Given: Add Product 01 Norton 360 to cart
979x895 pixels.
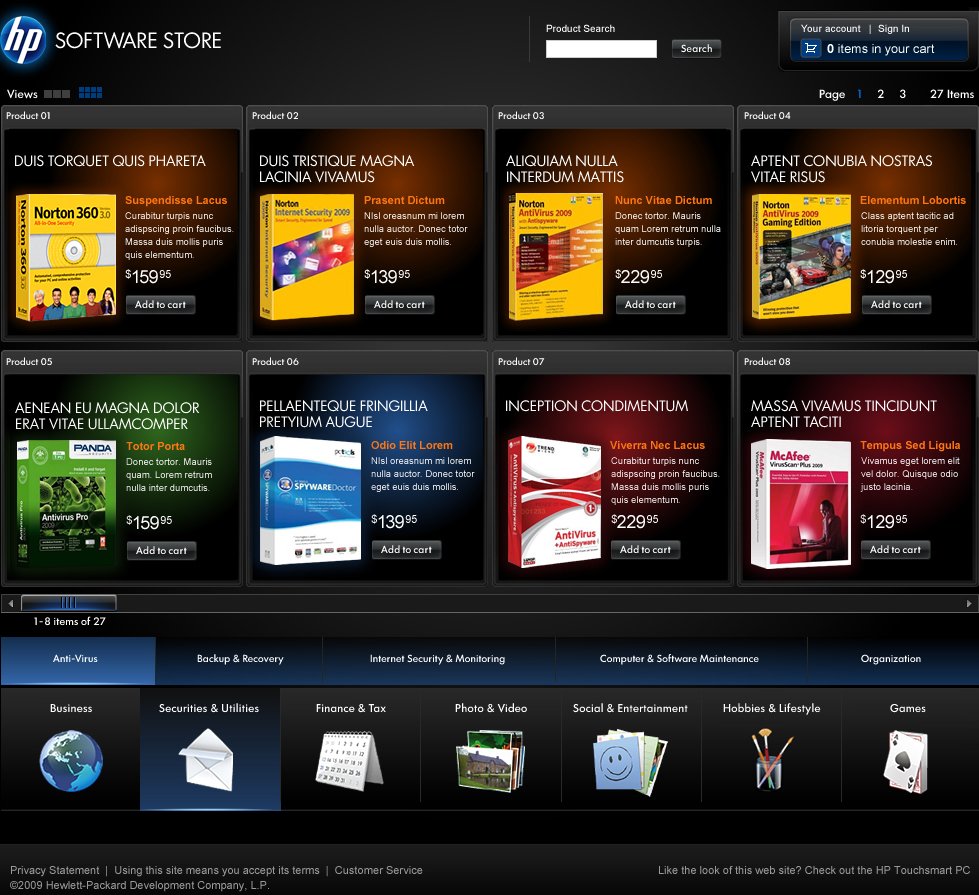Looking at the screenshot, I should 160,305.
